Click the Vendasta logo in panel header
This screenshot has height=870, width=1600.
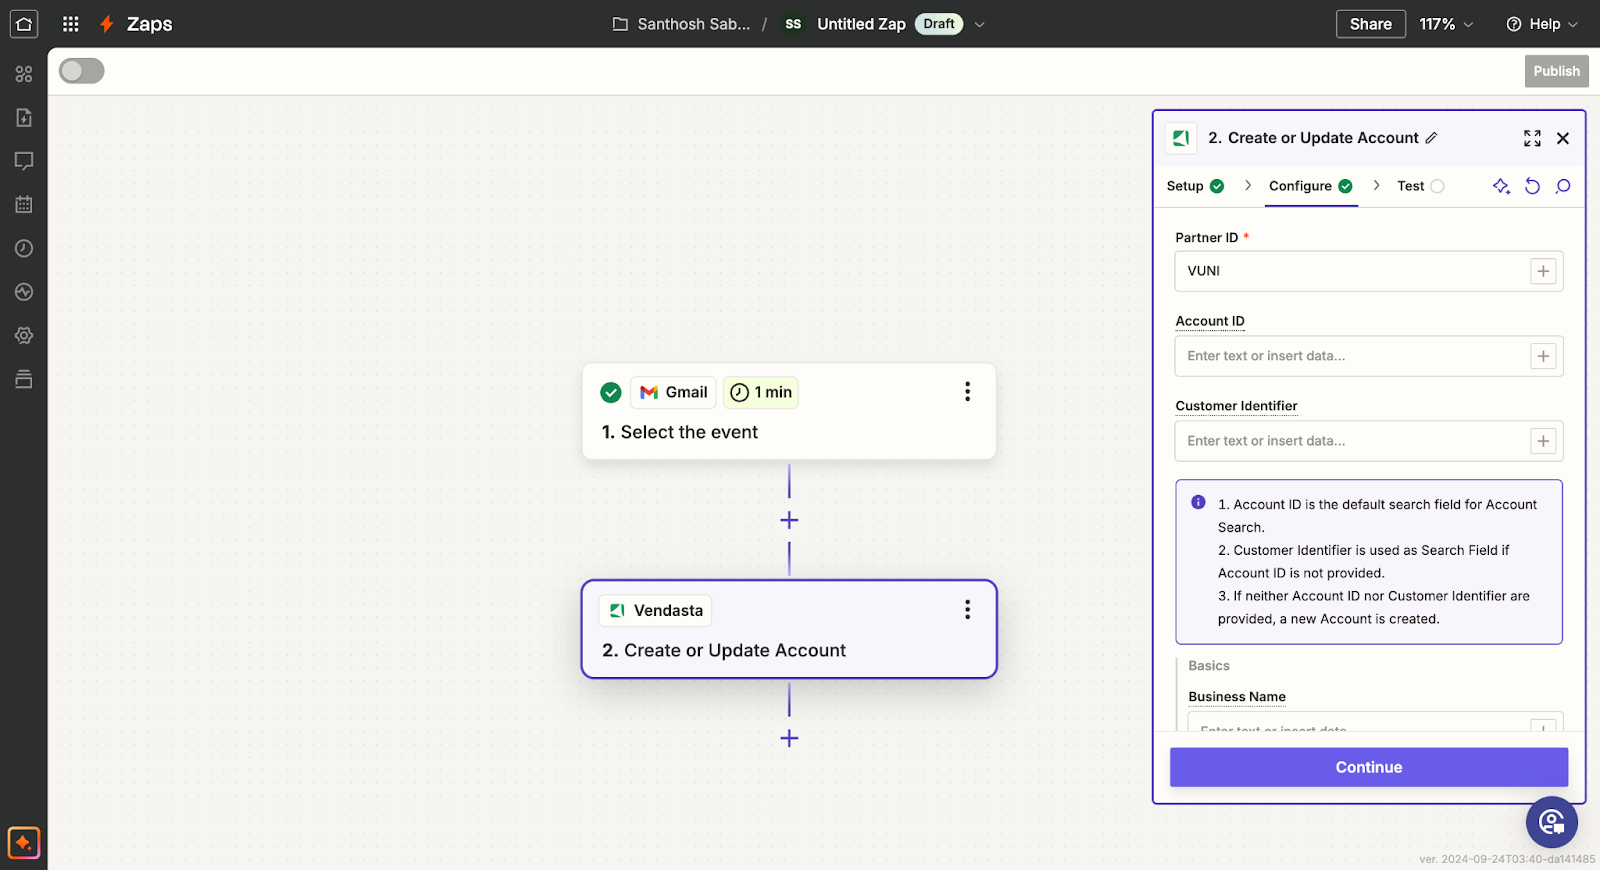click(1181, 138)
